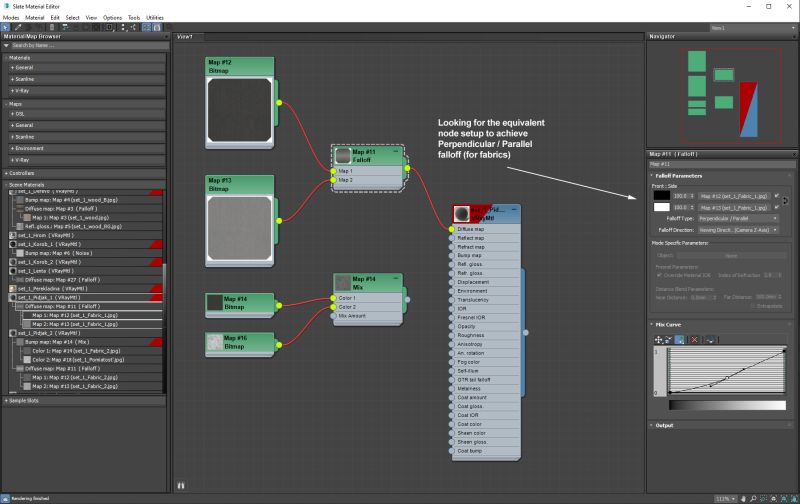The image size is (800, 504).
Task: Open the Falloff Type dropdown
Action: [x=738, y=218]
